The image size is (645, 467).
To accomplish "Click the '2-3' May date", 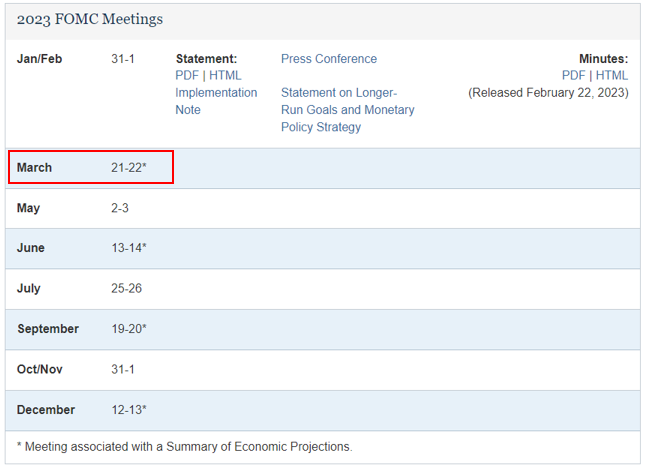I will coord(120,208).
